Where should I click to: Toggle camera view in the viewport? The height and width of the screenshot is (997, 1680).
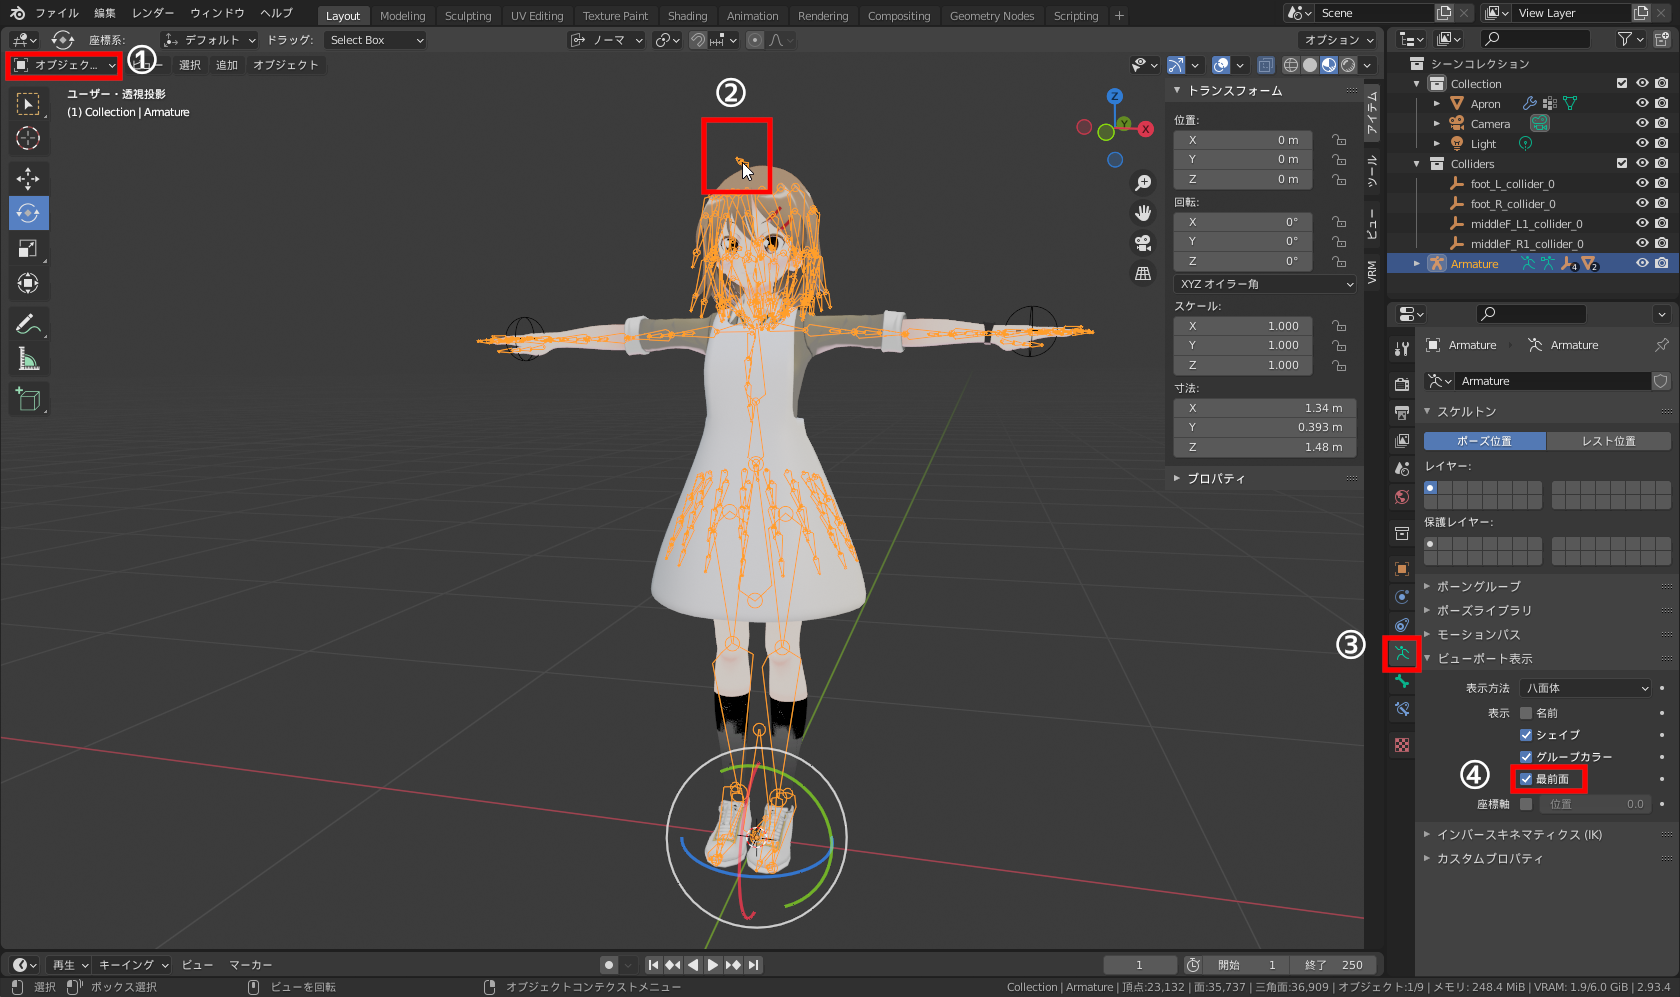click(x=1142, y=243)
